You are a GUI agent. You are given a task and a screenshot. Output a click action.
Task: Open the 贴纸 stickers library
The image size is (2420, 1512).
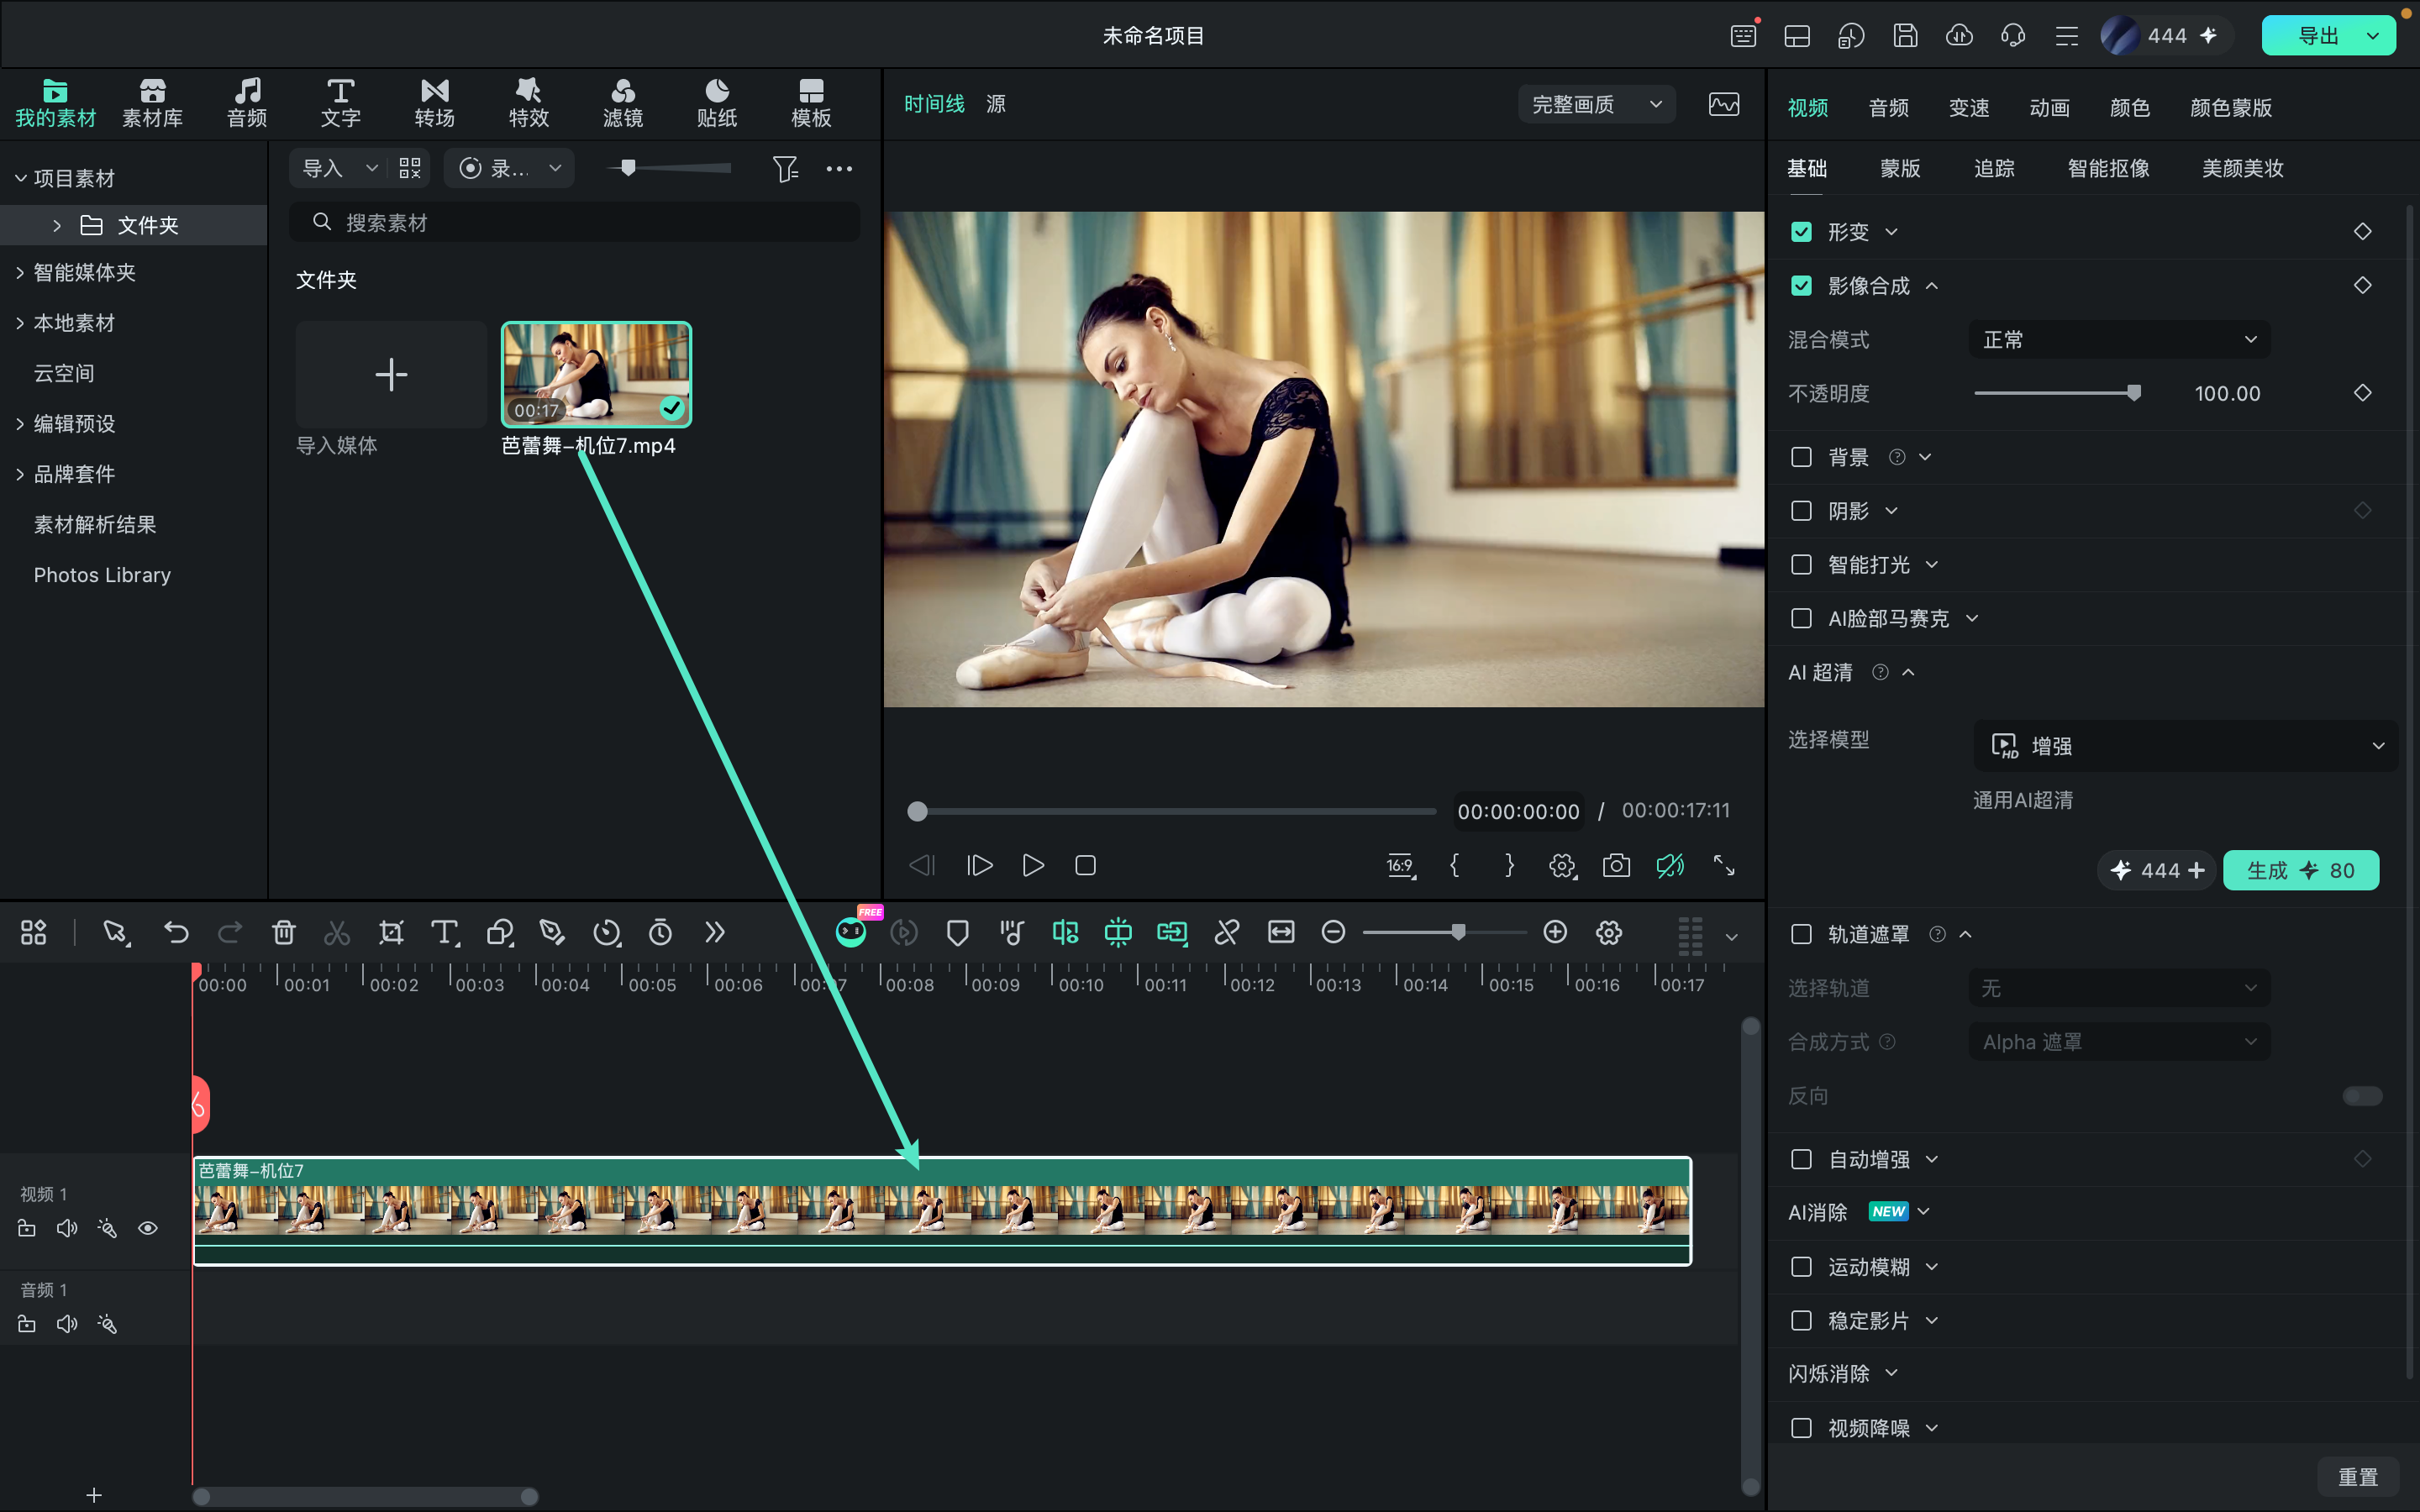pyautogui.click(x=716, y=103)
